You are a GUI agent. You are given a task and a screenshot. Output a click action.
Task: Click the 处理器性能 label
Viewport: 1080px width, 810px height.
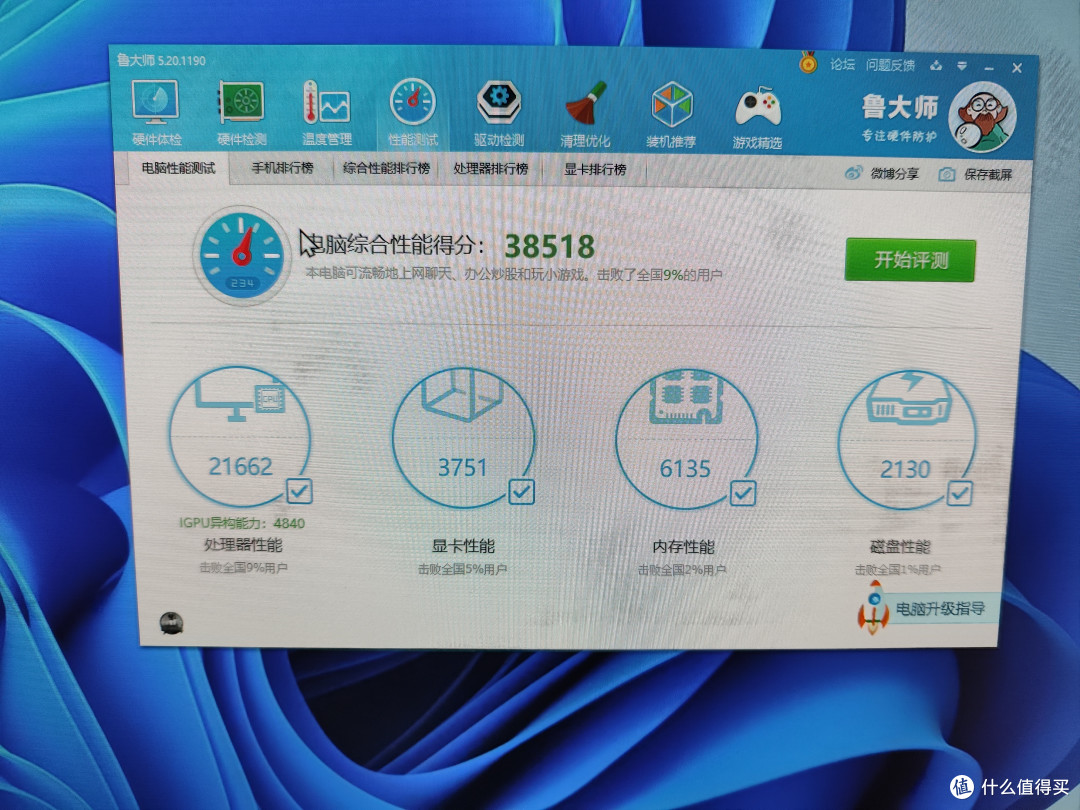pyautogui.click(x=243, y=545)
